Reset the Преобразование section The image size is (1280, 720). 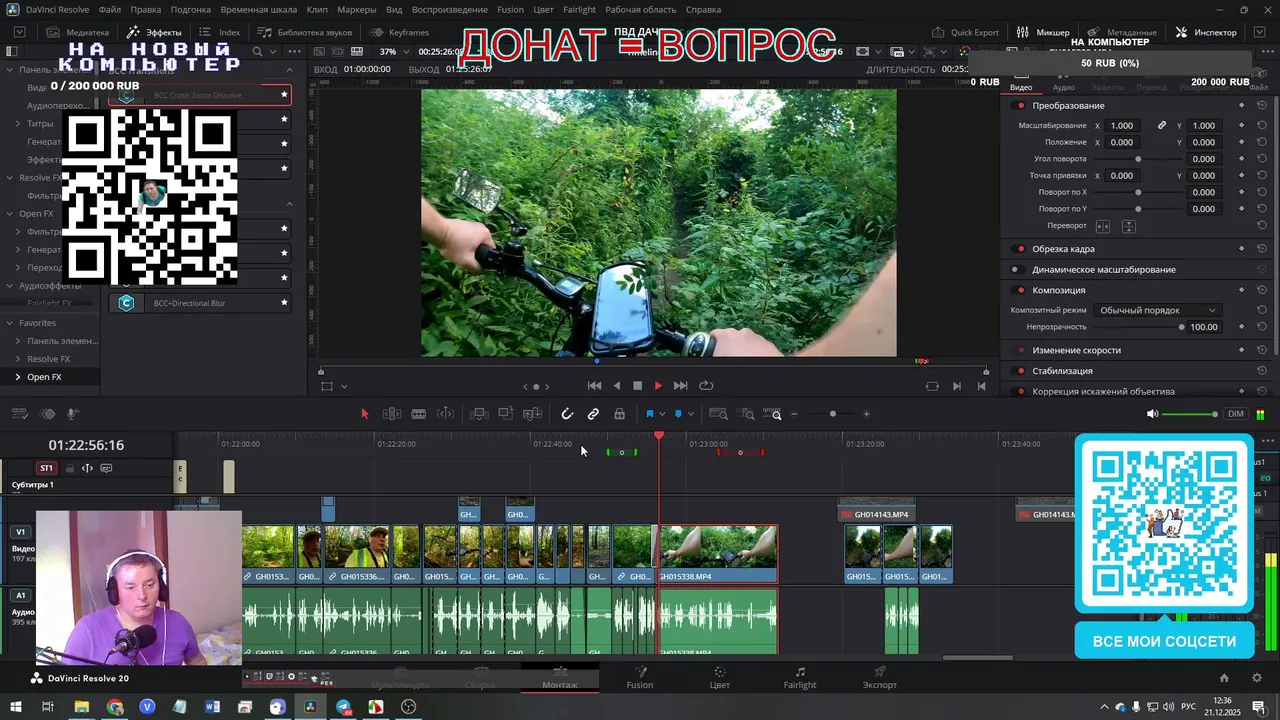pyautogui.click(x=1262, y=106)
